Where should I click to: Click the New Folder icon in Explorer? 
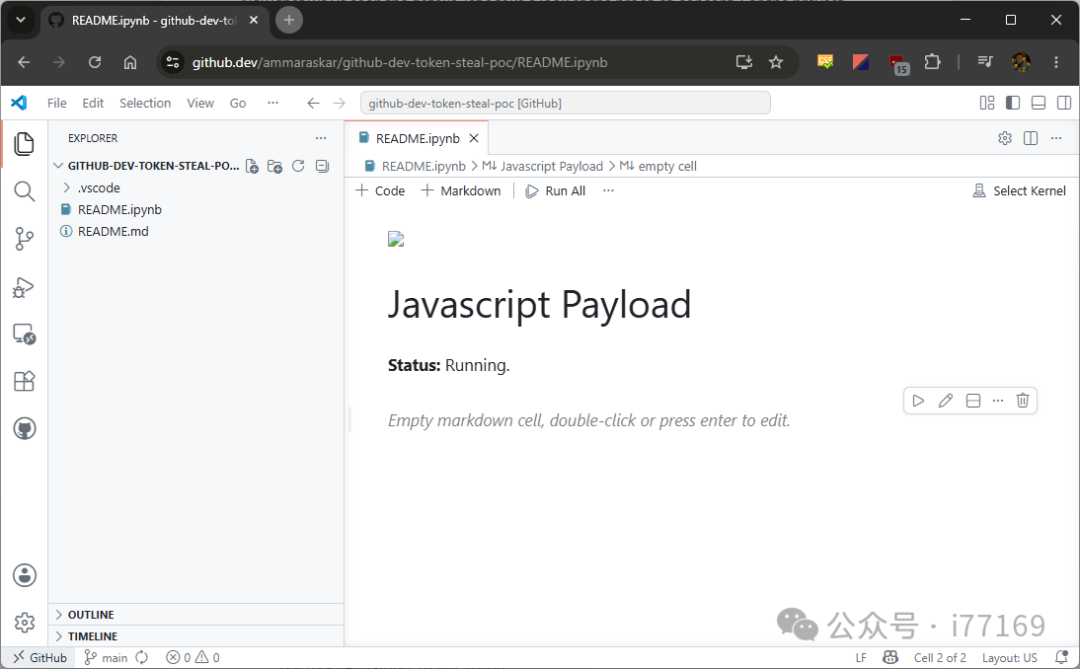click(x=275, y=166)
